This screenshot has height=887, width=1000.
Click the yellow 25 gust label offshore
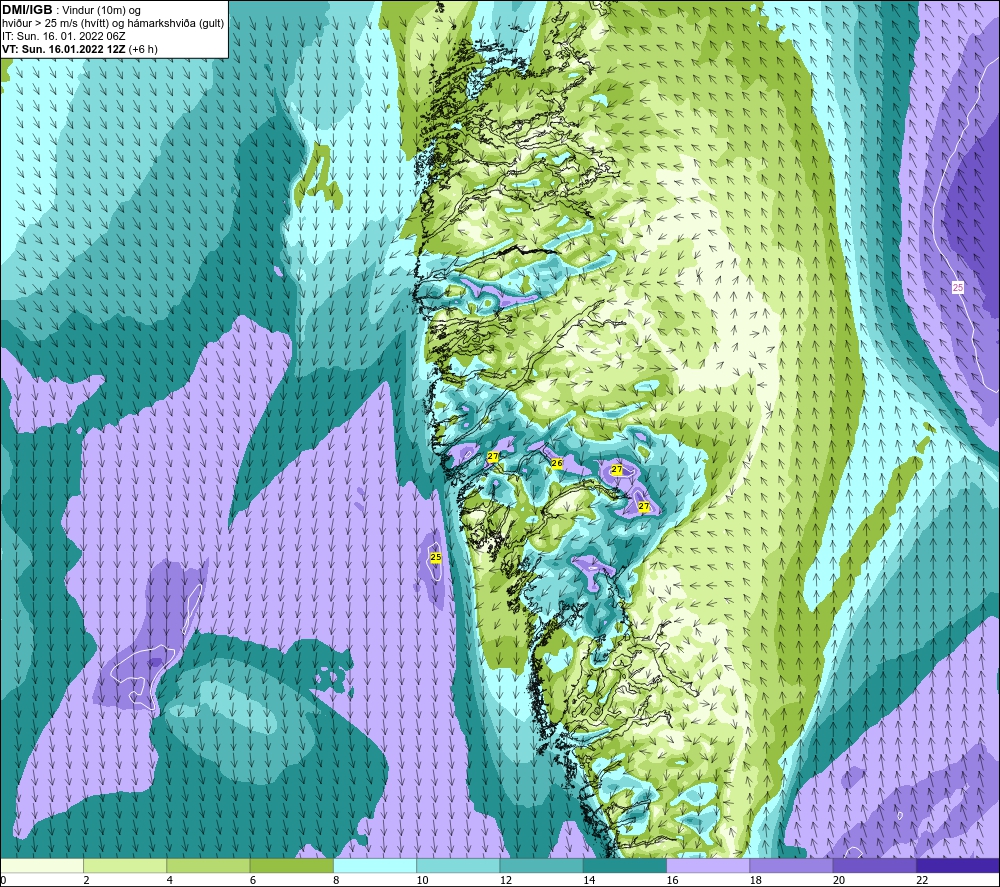click(436, 557)
